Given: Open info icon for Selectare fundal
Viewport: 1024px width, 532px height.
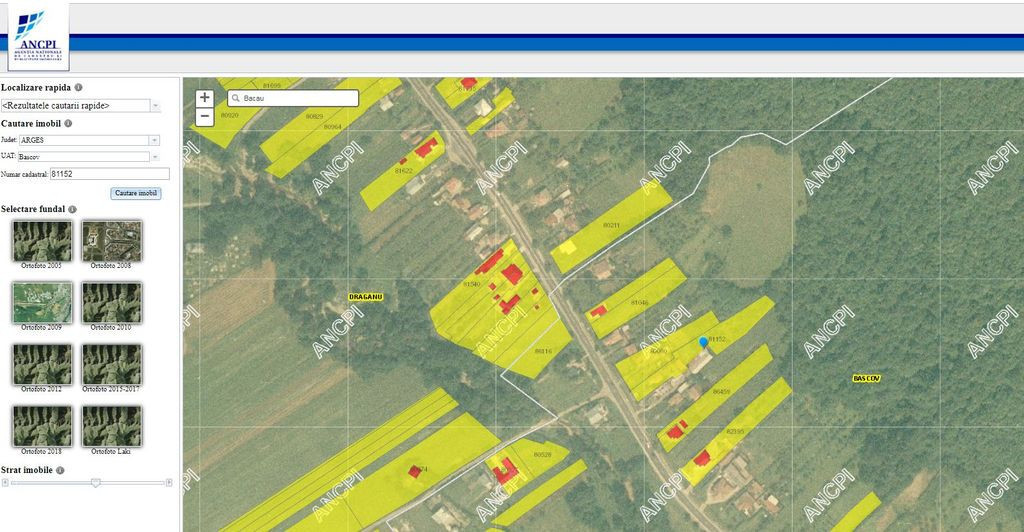Looking at the screenshot, I should pyautogui.click(x=73, y=209).
